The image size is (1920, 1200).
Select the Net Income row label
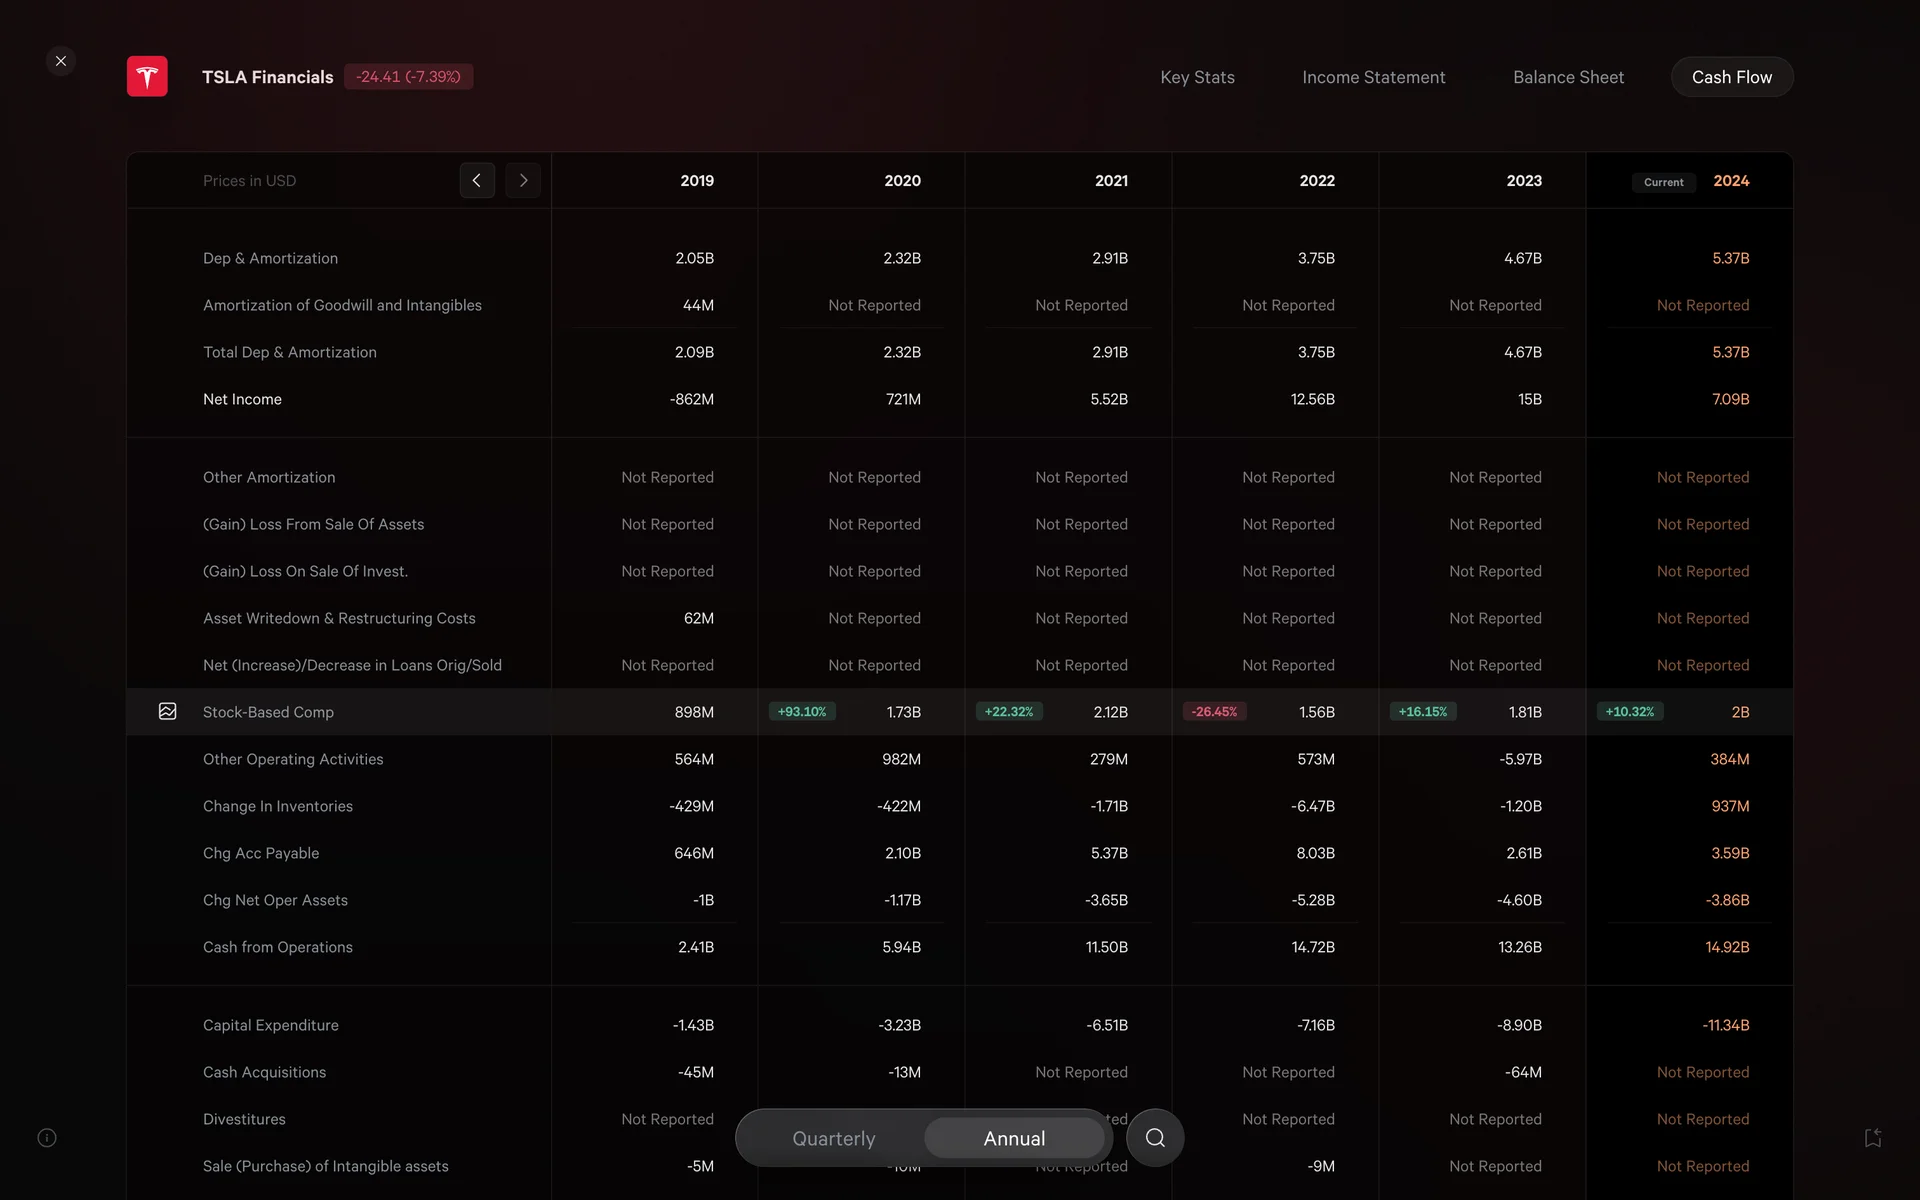(242, 399)
